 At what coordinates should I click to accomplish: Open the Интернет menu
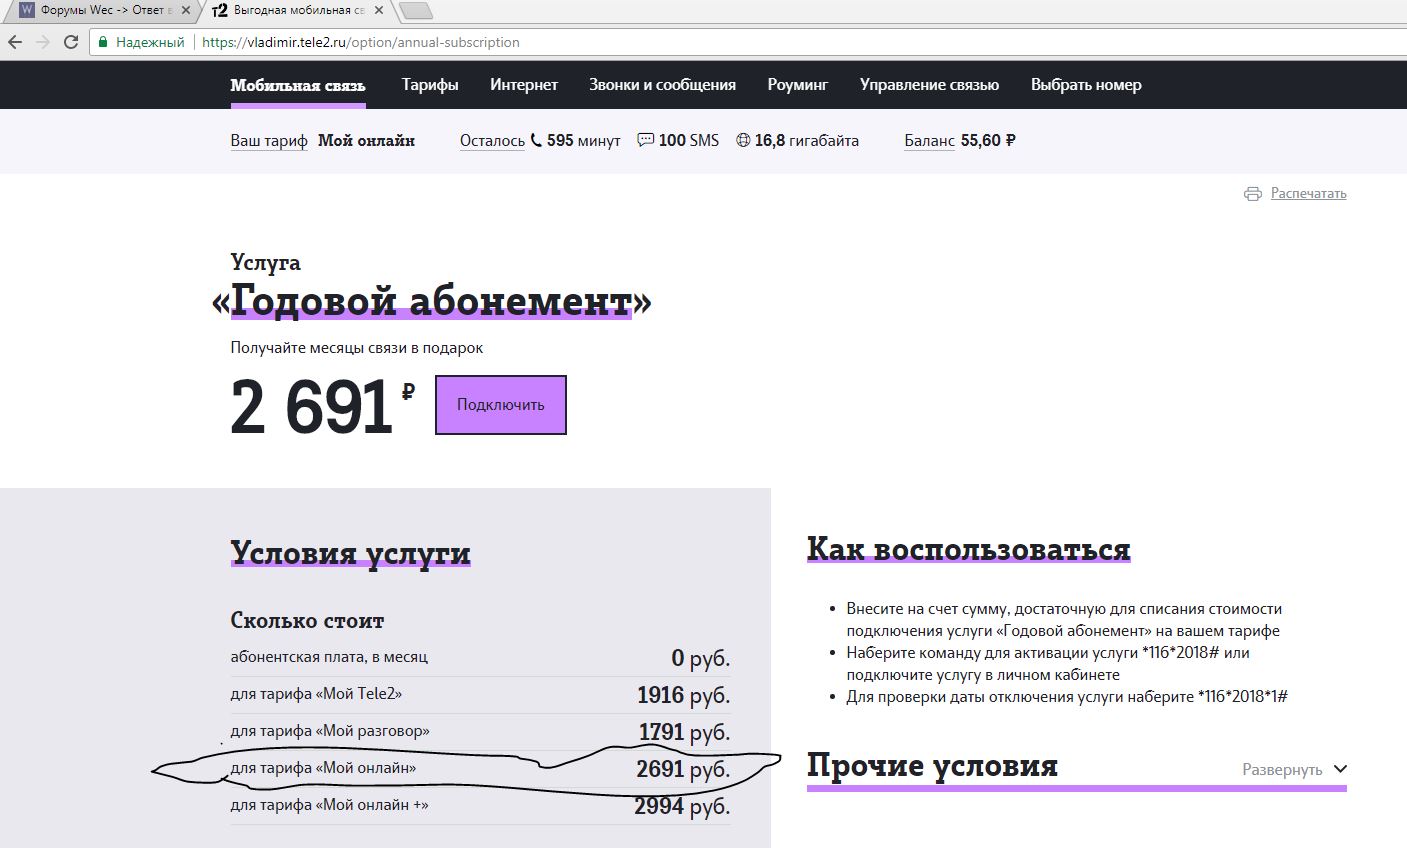[x=524, y=85]
